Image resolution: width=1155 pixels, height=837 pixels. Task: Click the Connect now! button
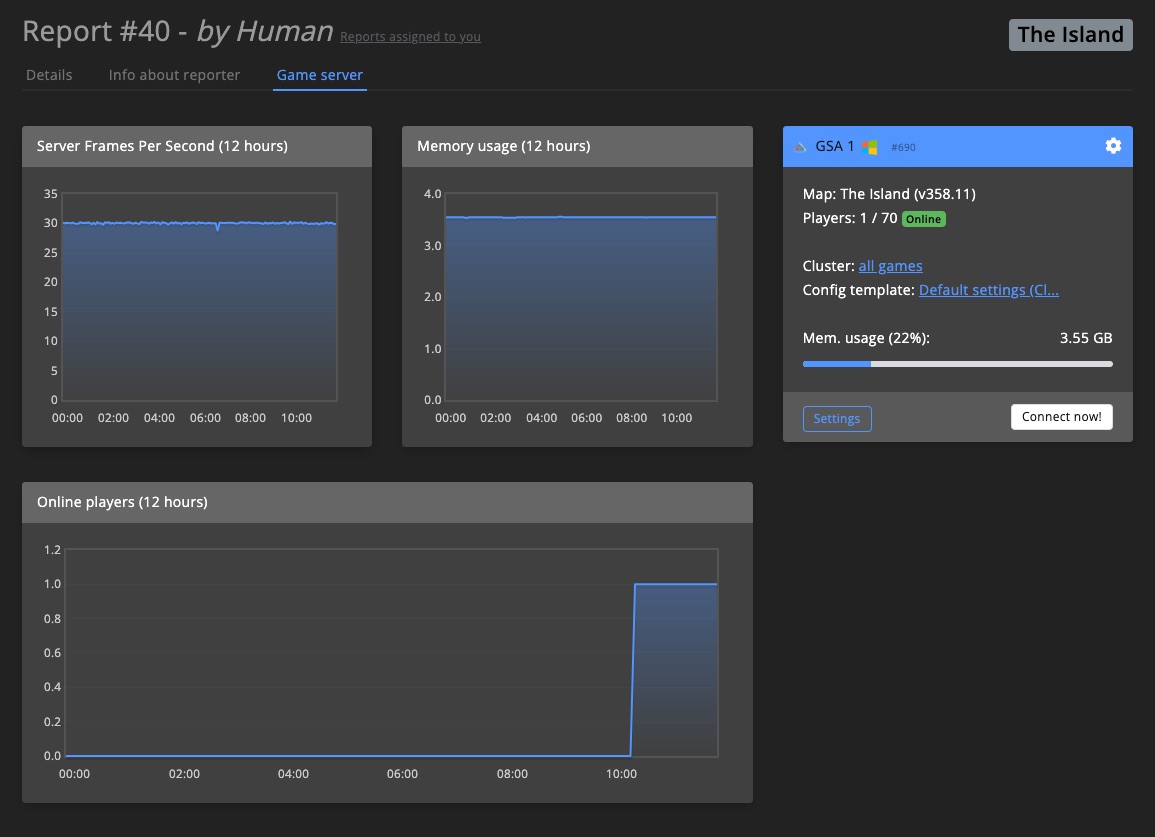[x=1061, y=416]
